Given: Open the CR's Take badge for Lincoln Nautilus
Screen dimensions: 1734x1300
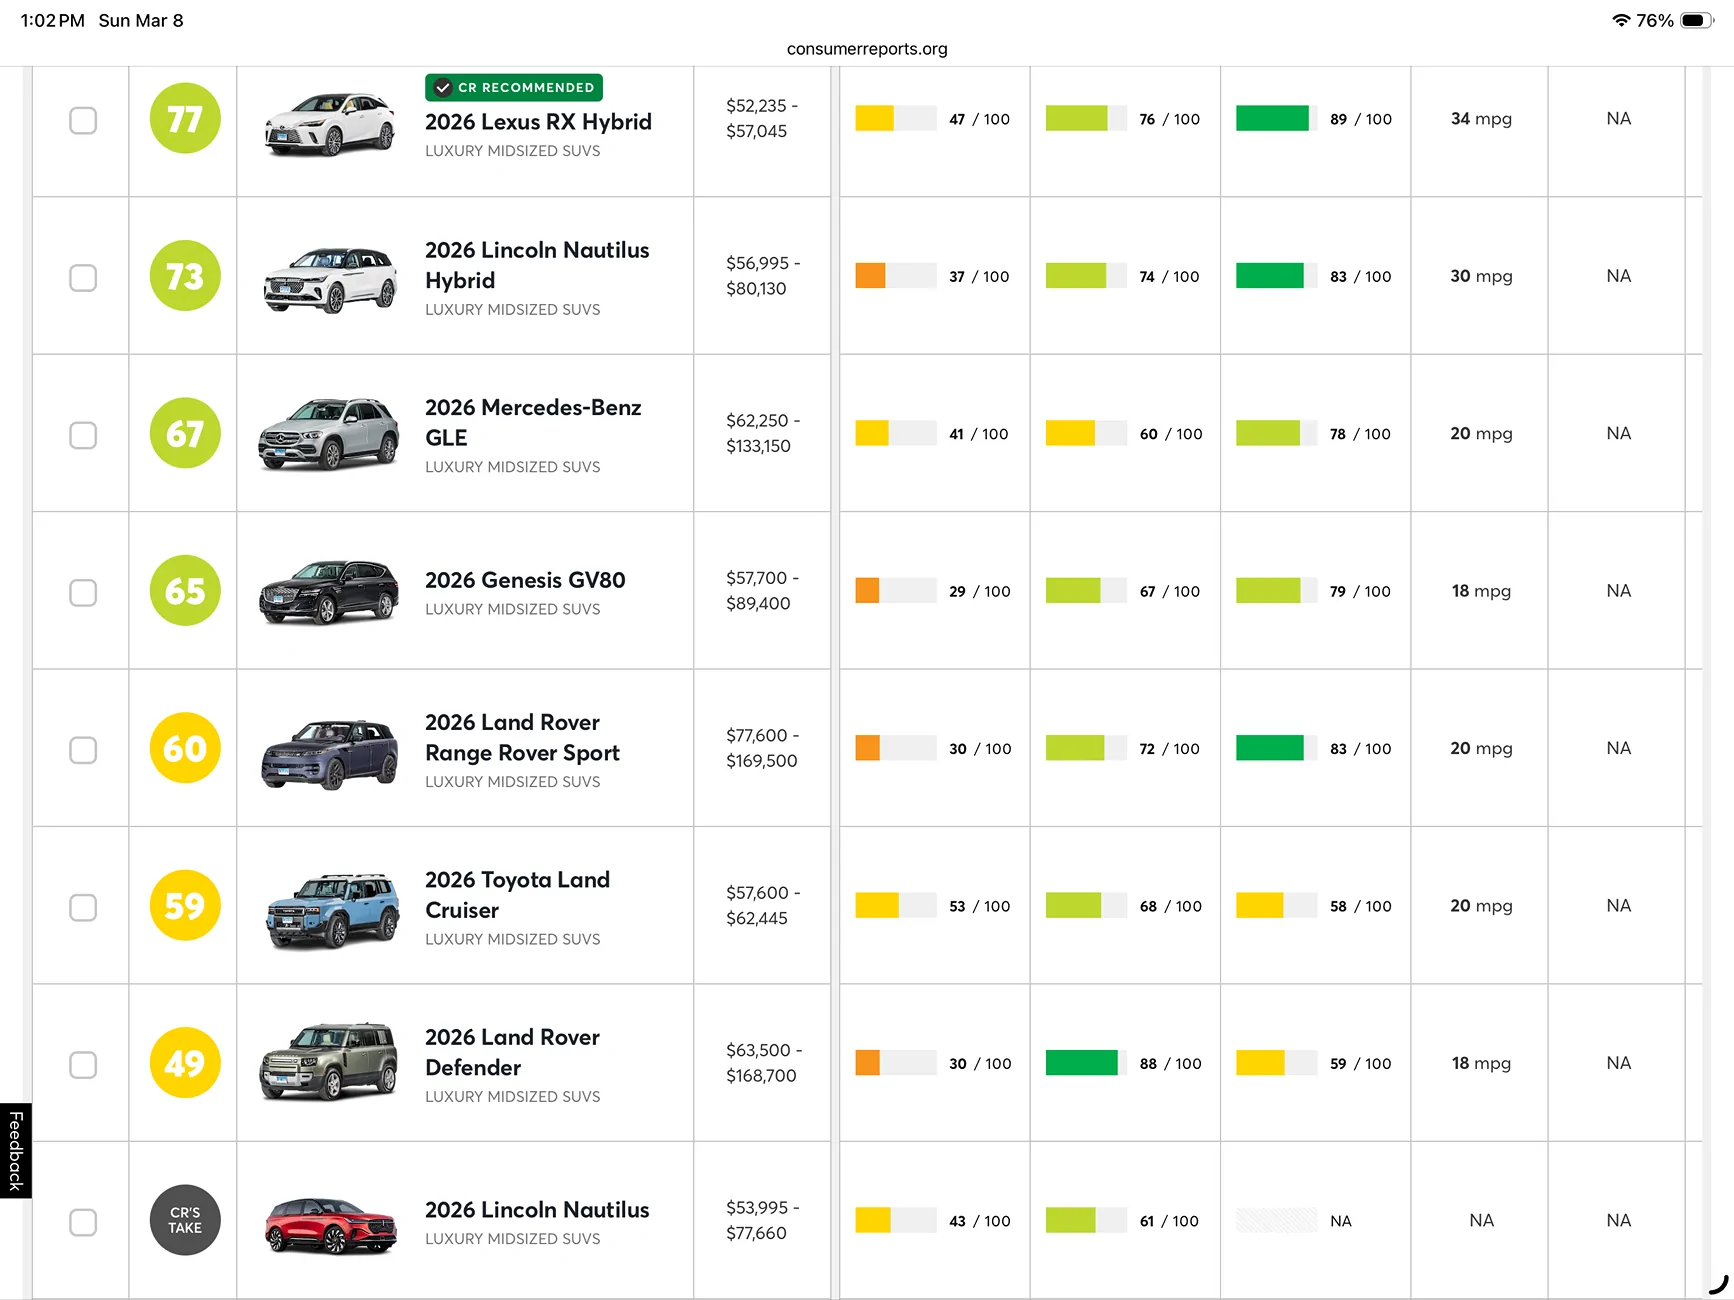Looking at the screenshot, I should tap(185, 1220).
